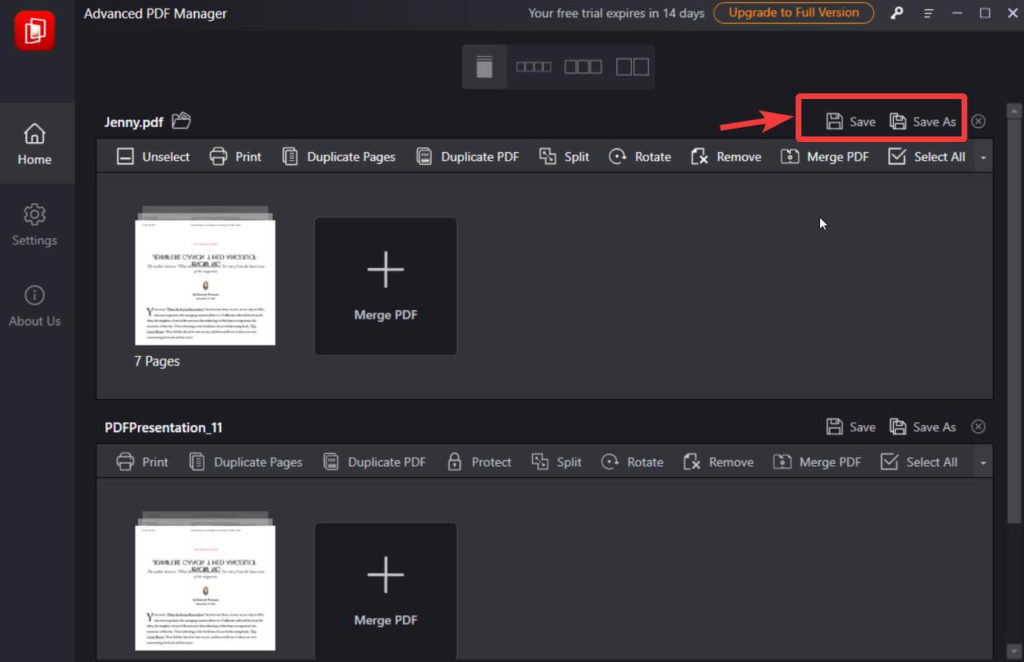Open the About Us info page

pyautogui.click(x=35, y=306)
